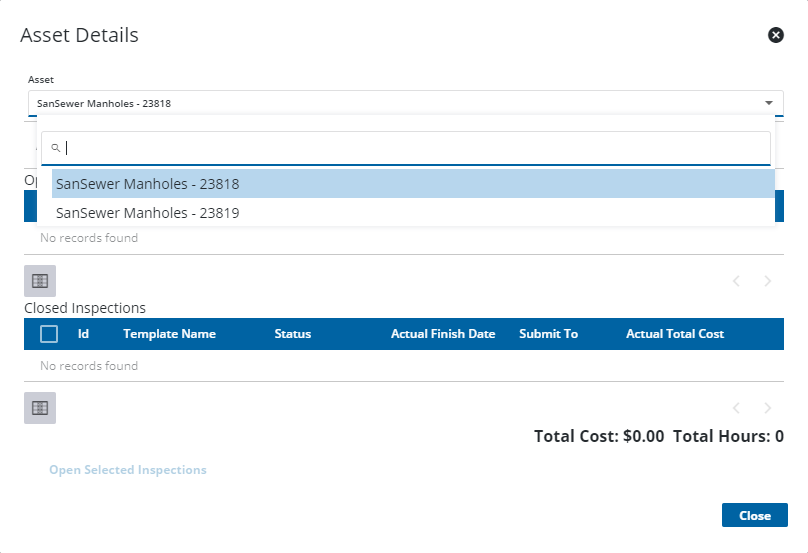This screenshot has width=808, height=553.
Task: Click the Status column header
Action: point(293,334)
